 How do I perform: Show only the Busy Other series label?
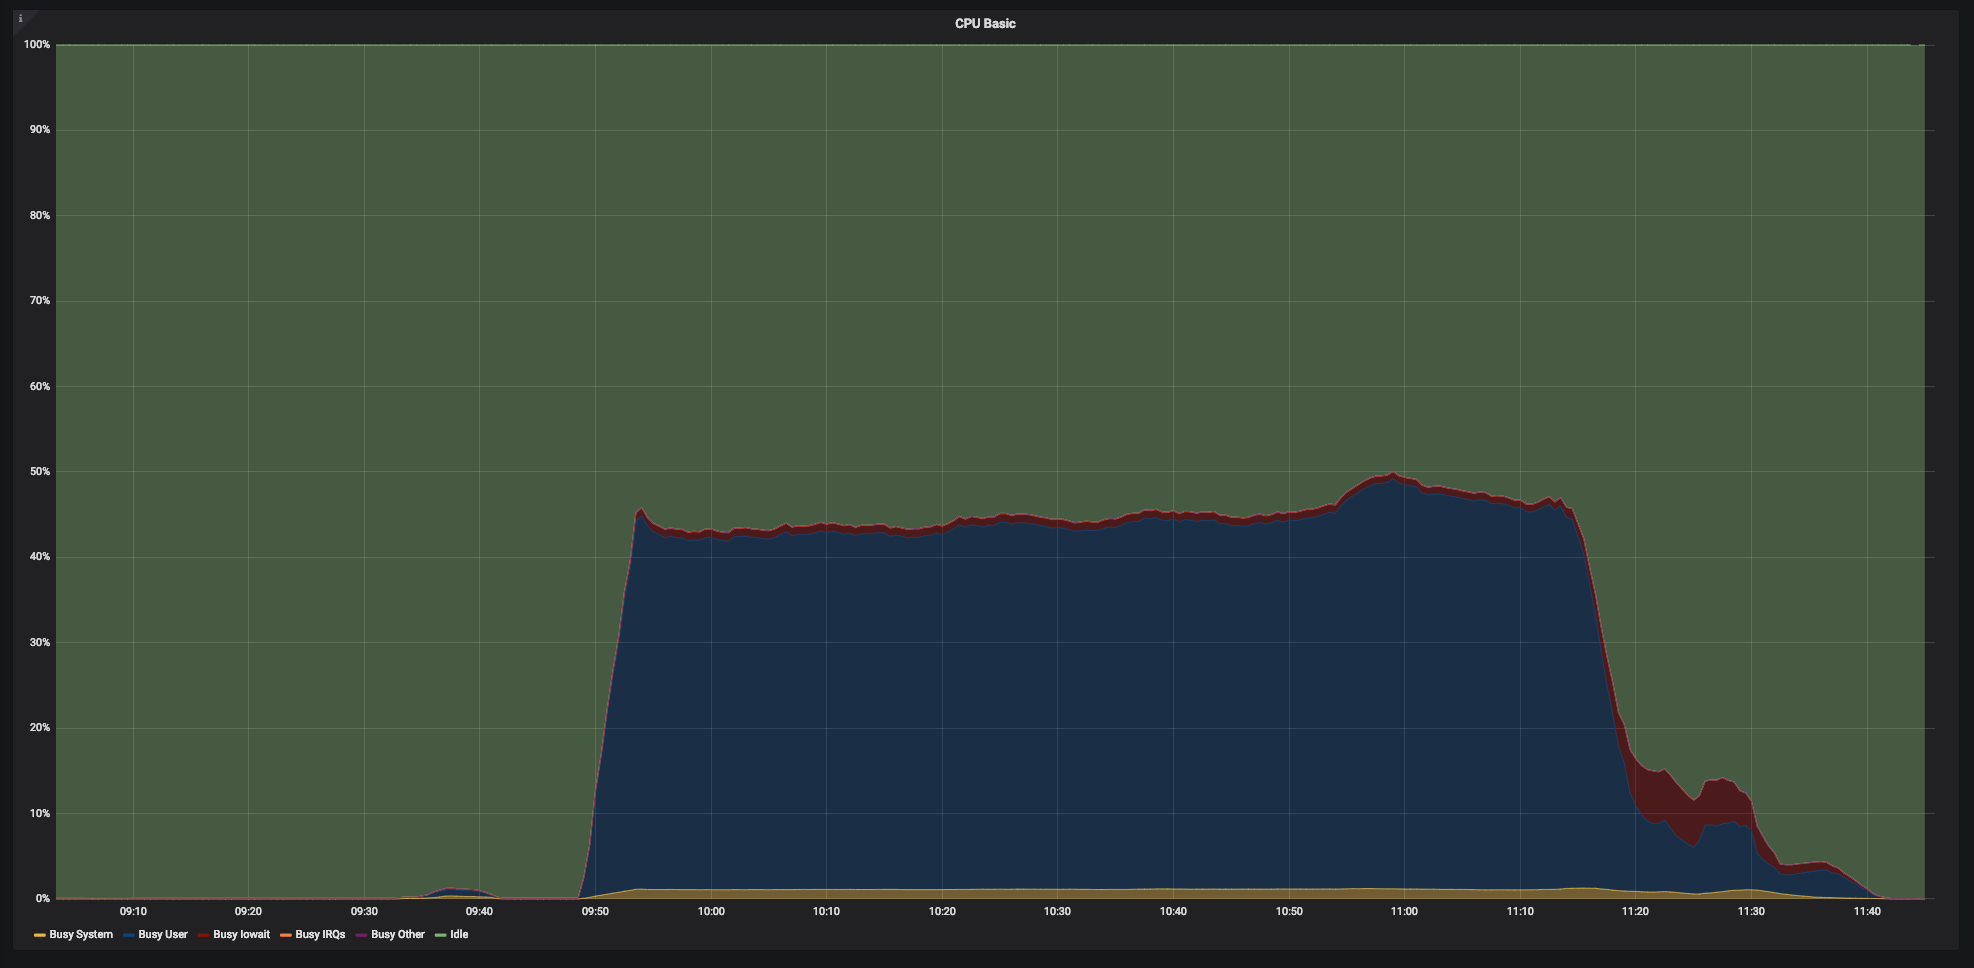click(x=398, y=935)
